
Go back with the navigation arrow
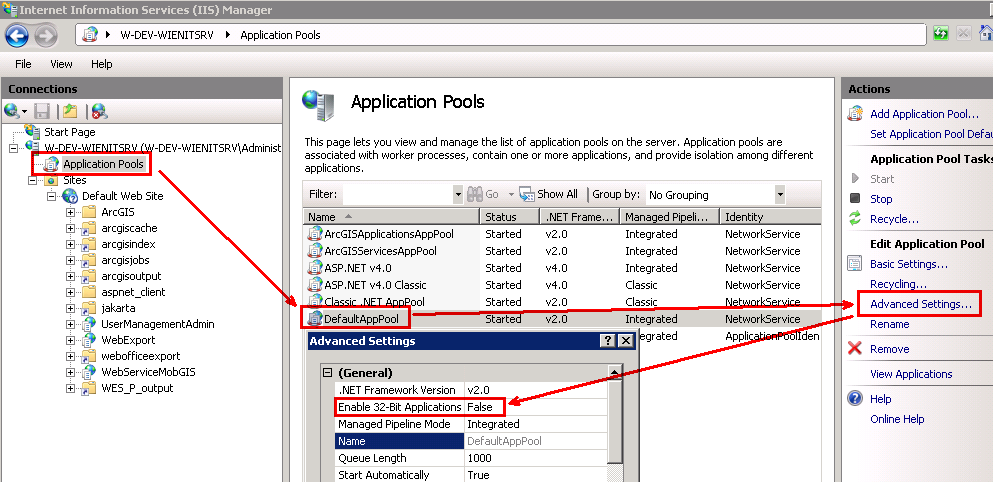pos(17,34)
